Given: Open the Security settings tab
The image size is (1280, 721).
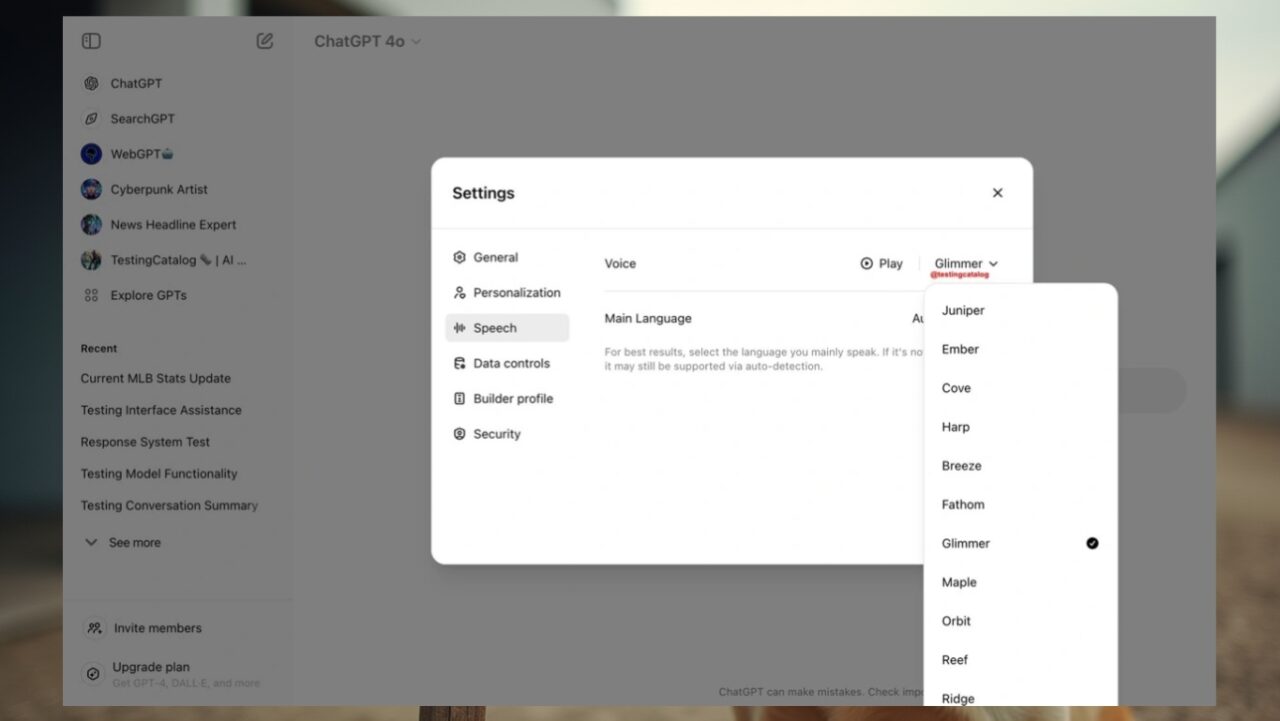Looking at the screenshot, I should (507, 434).
